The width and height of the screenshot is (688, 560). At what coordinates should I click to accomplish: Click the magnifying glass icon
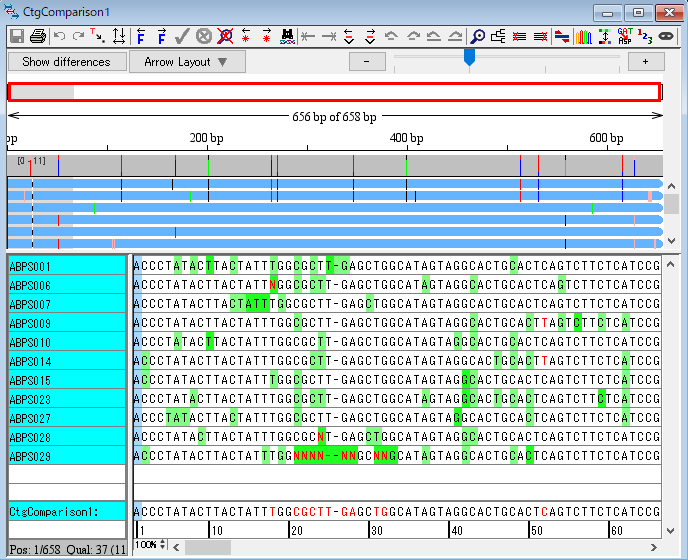tap(478, 36)
